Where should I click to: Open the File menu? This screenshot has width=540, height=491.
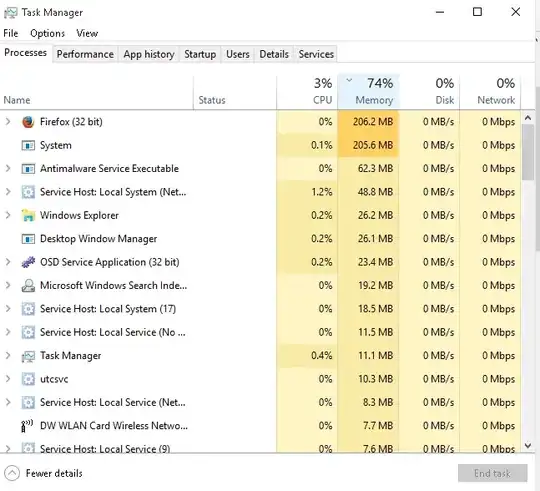click(x=11, y=33)
